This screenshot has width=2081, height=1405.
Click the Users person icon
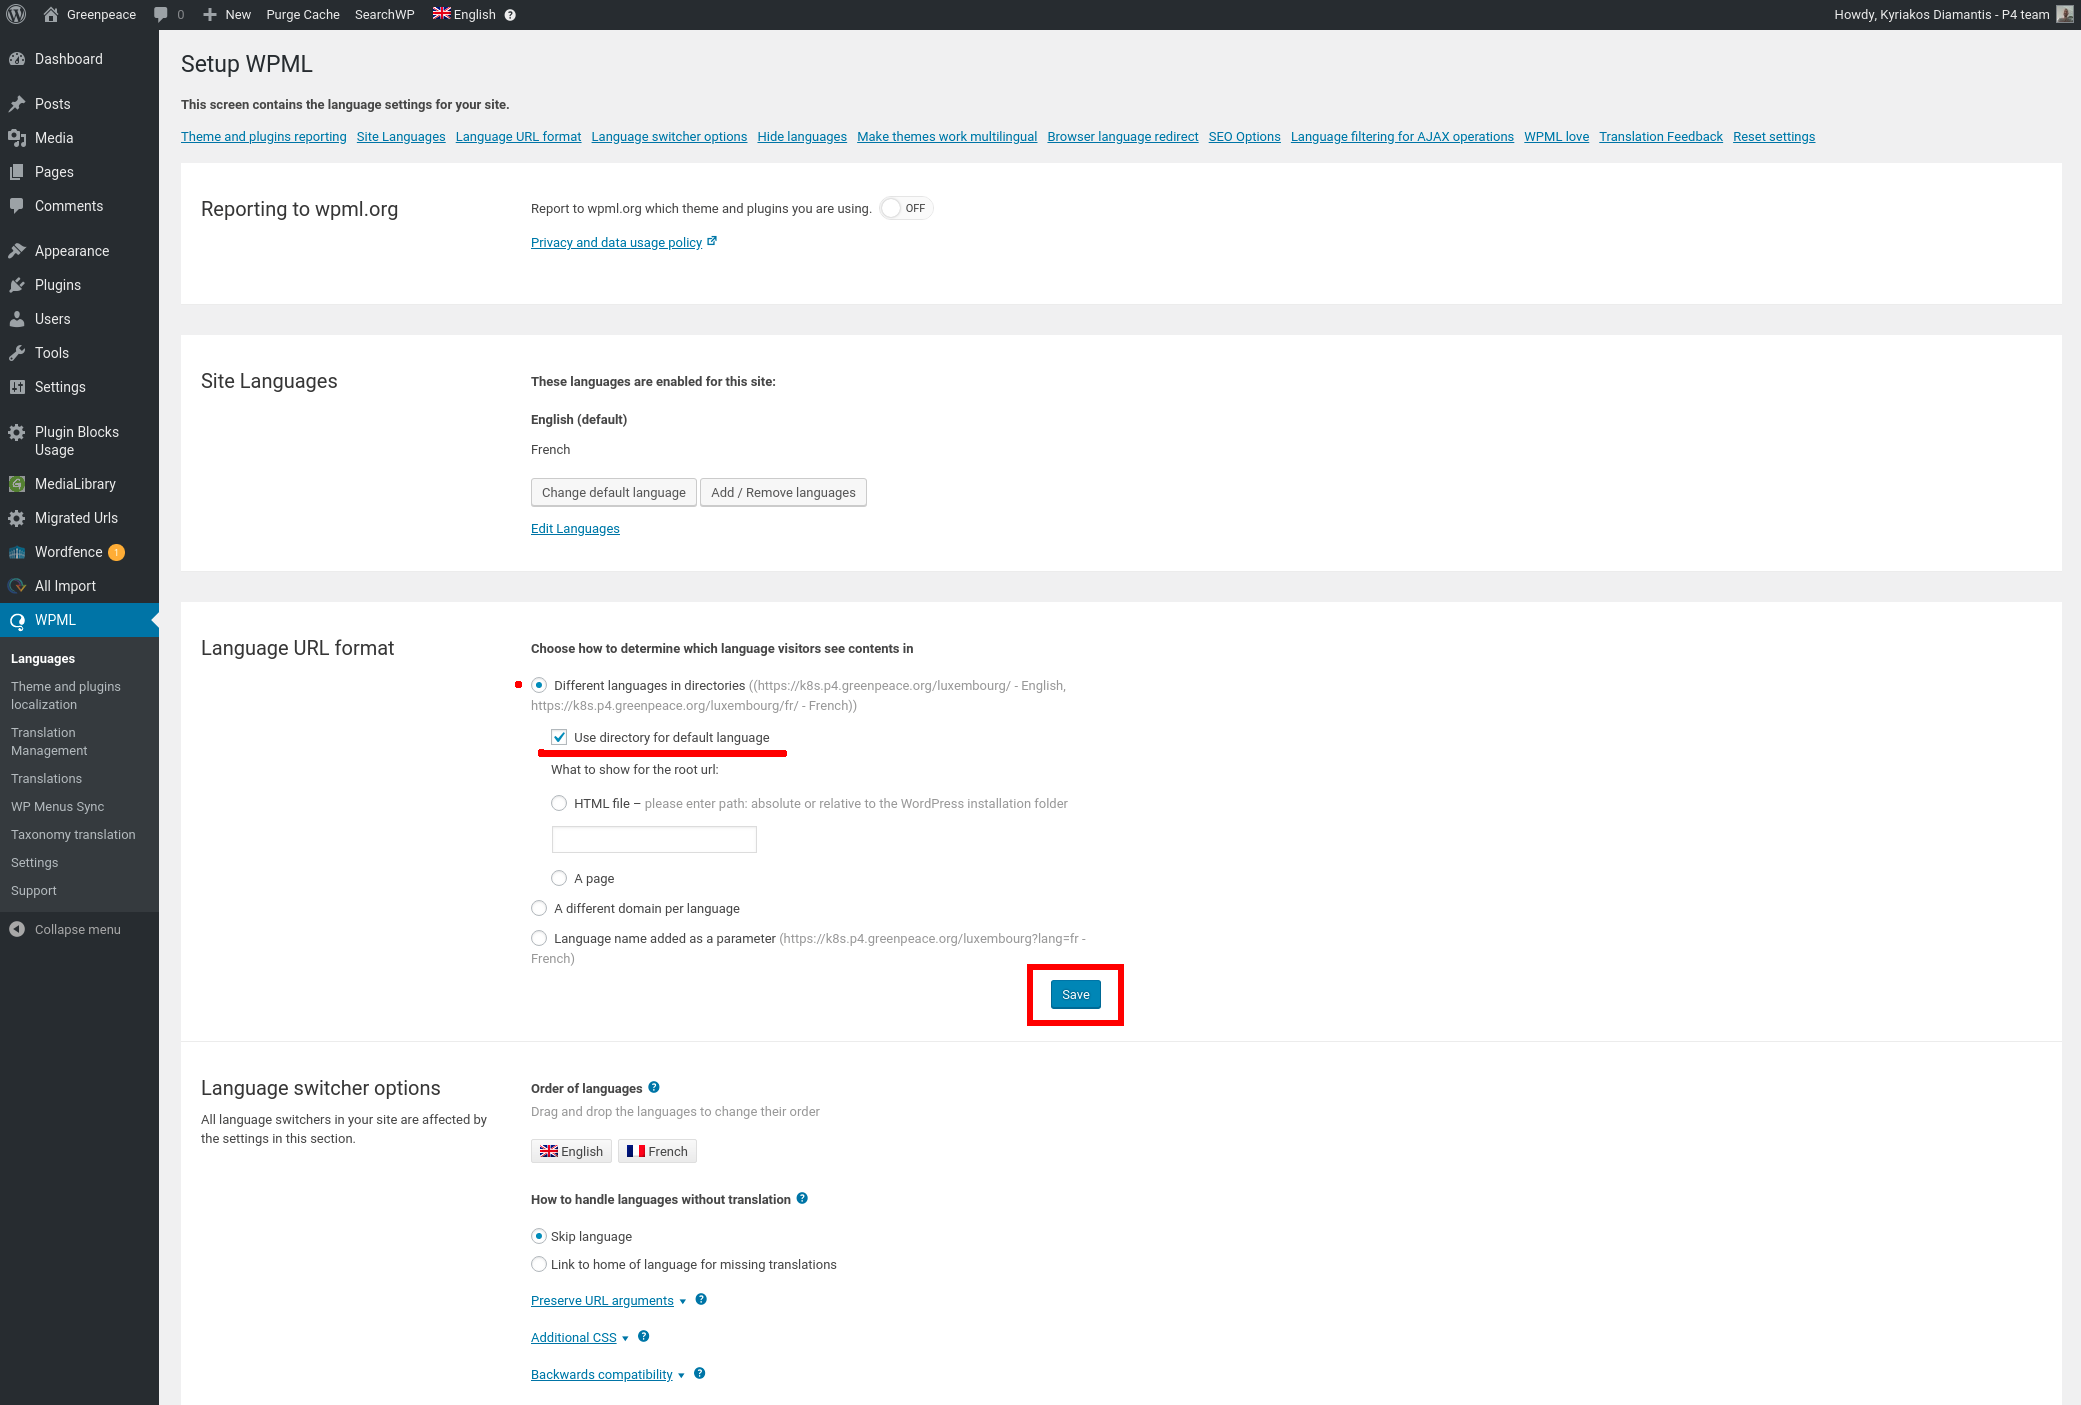click(17, 319)
